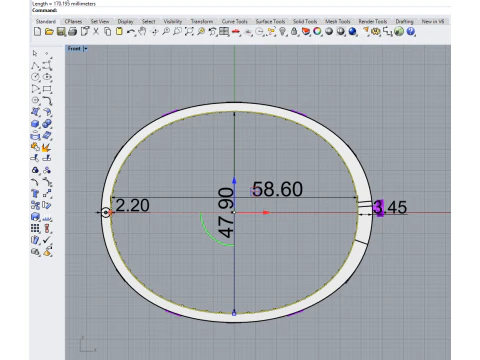Image resolution: width=480 pixels, height=360 pixels.
Task: Click the Fillet Curves sidebar tool
Action: (47, 100)
